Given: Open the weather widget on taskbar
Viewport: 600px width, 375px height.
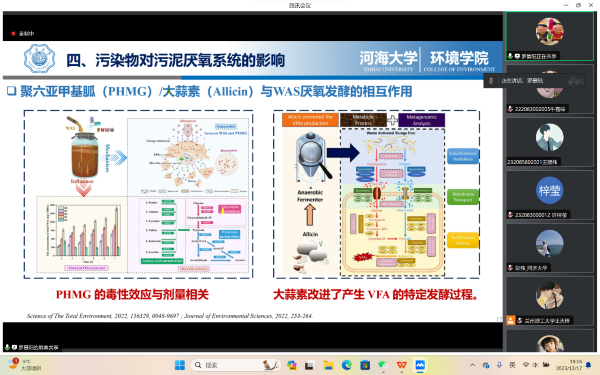Looking at the screenshot, I should [24, 365].
